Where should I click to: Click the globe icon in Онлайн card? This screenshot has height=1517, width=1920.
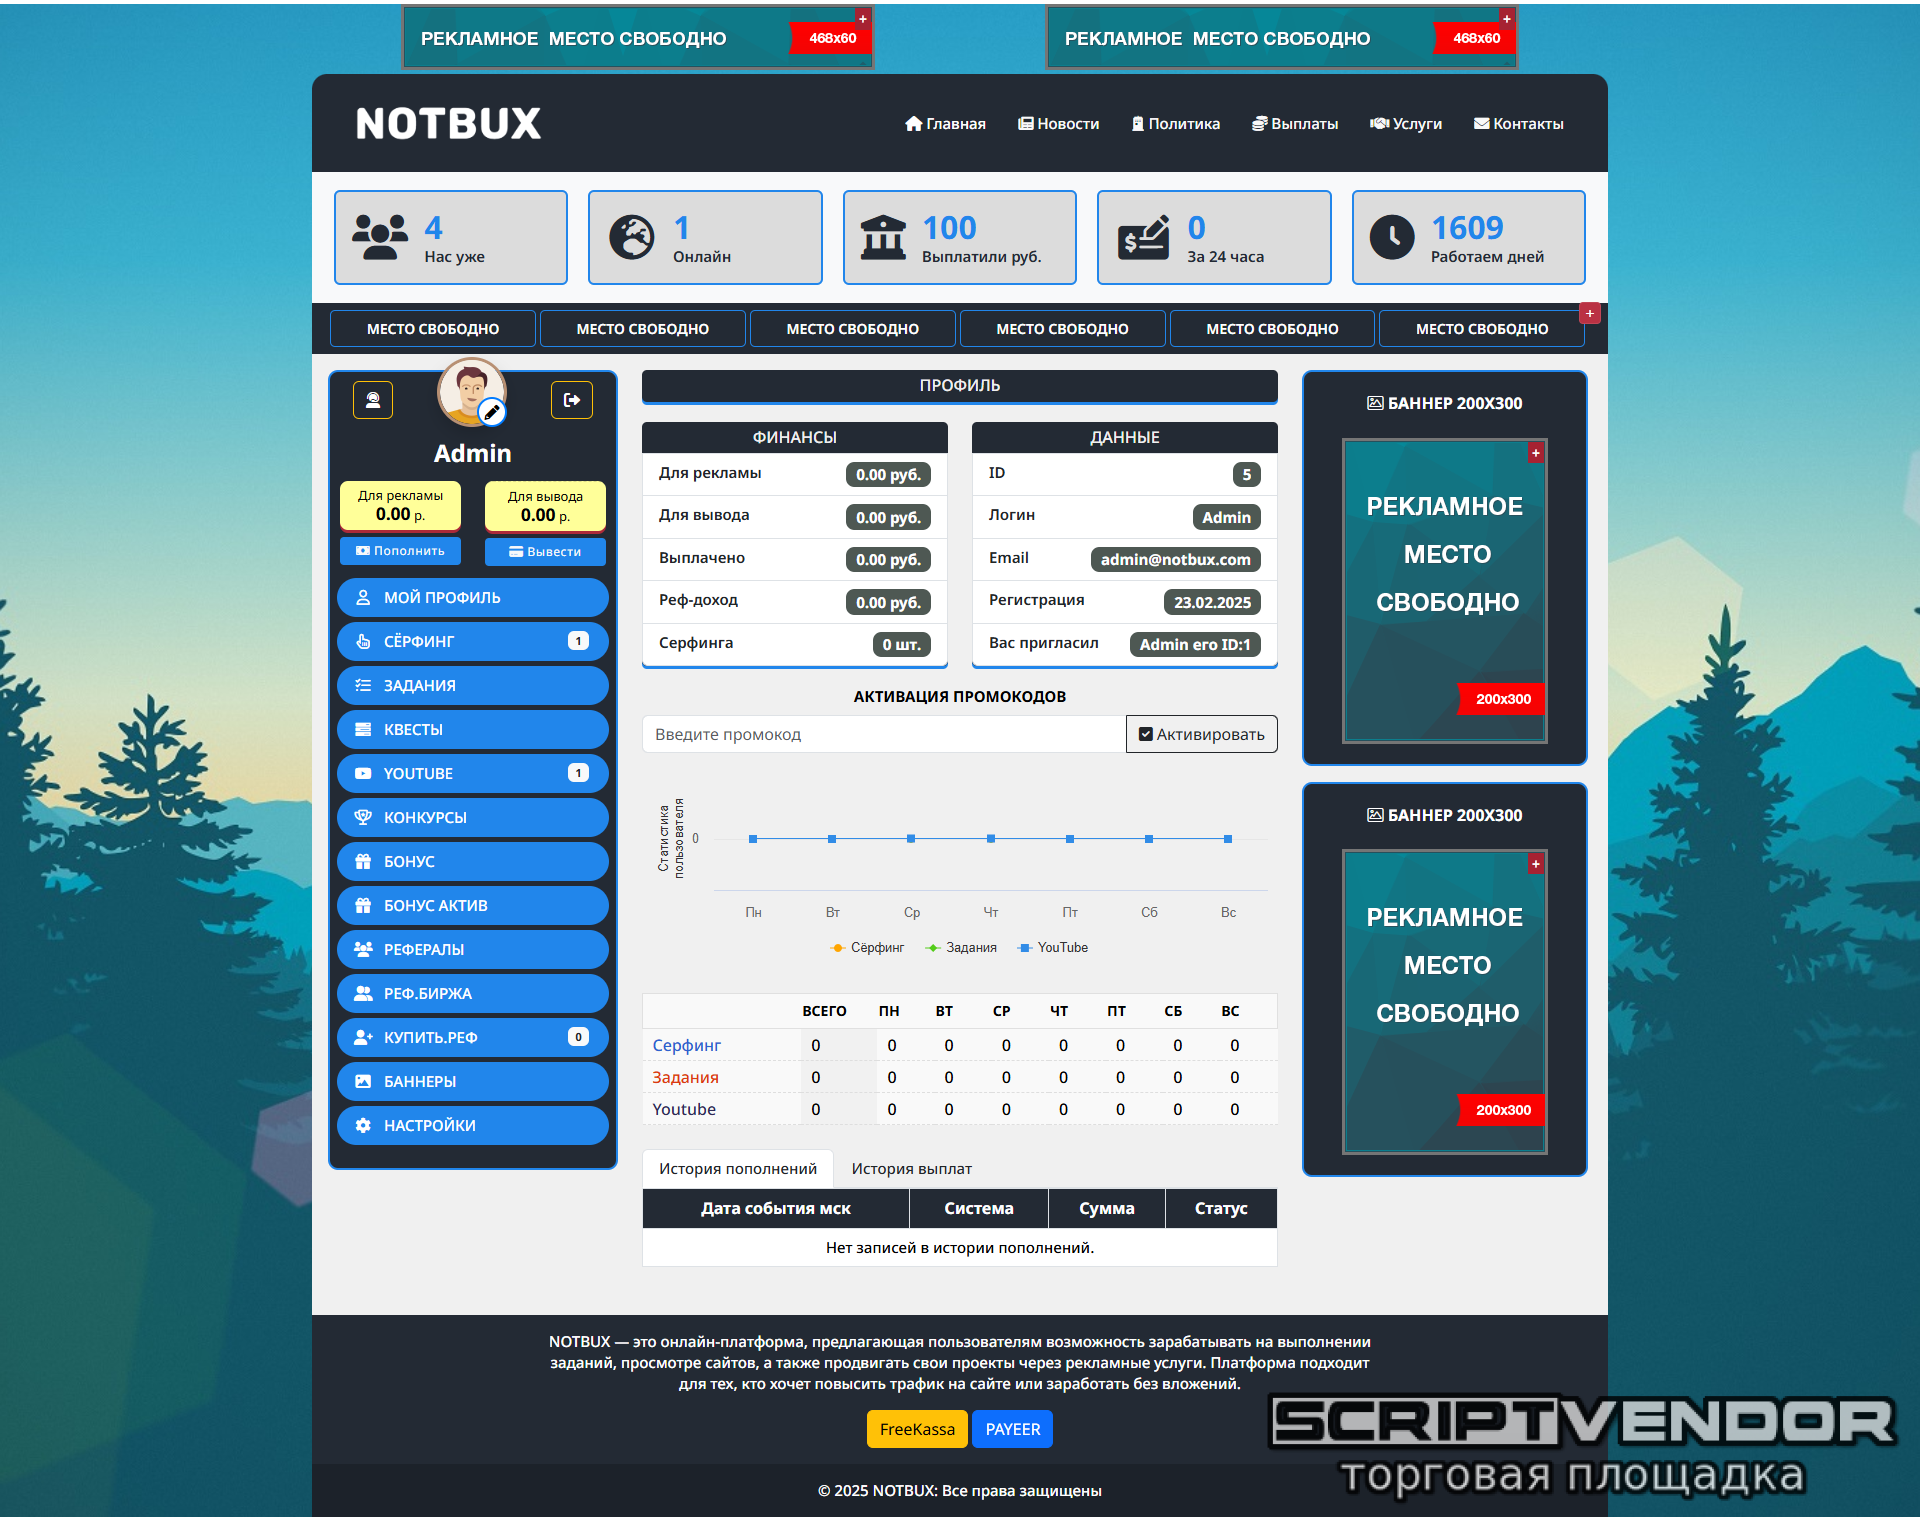point(632,238)
